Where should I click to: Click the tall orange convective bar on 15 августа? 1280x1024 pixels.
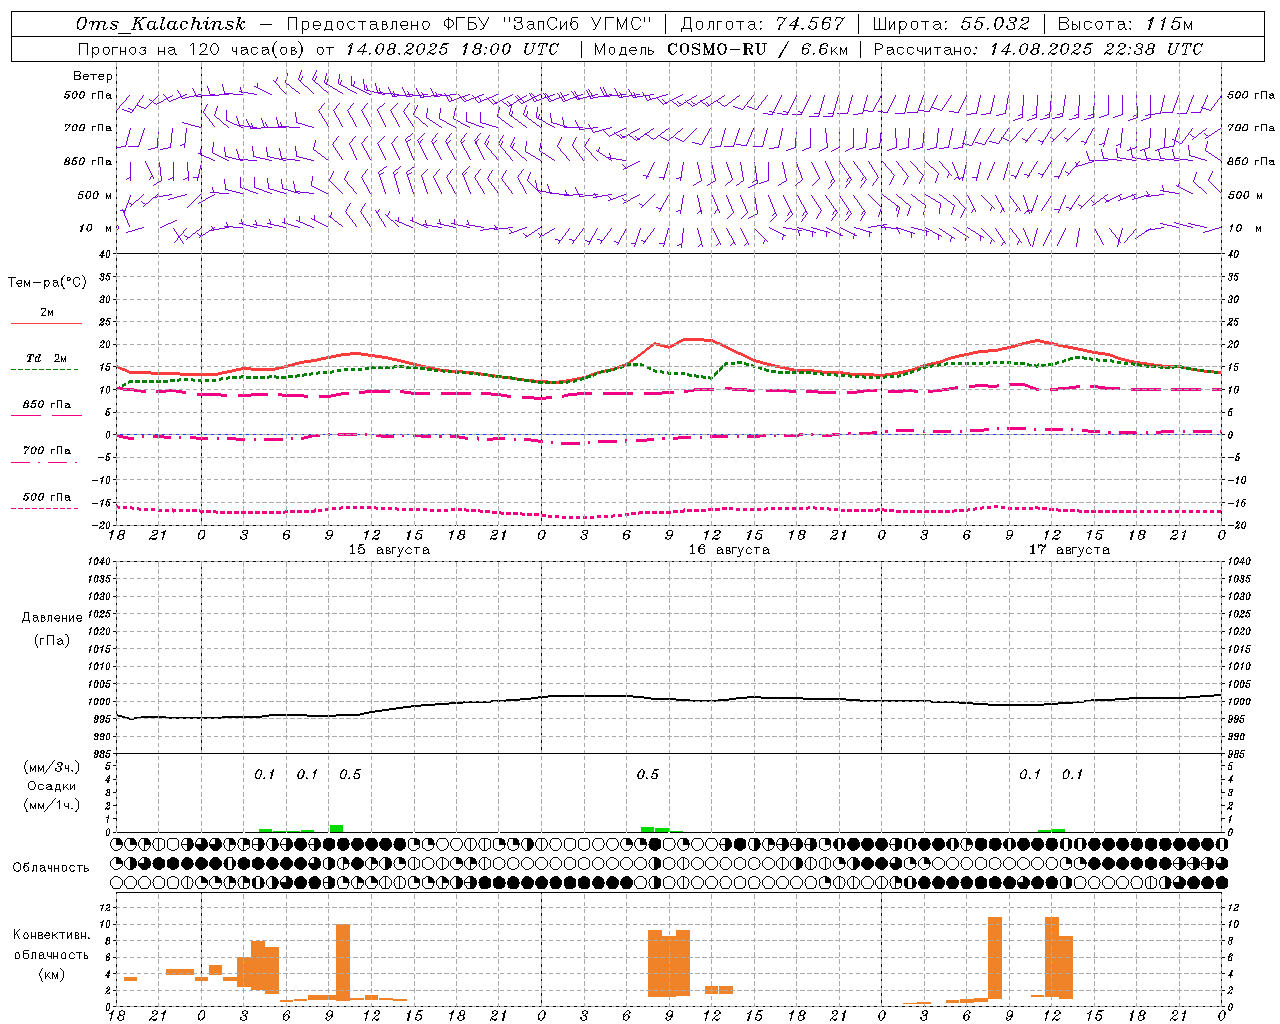coord(343,962)
